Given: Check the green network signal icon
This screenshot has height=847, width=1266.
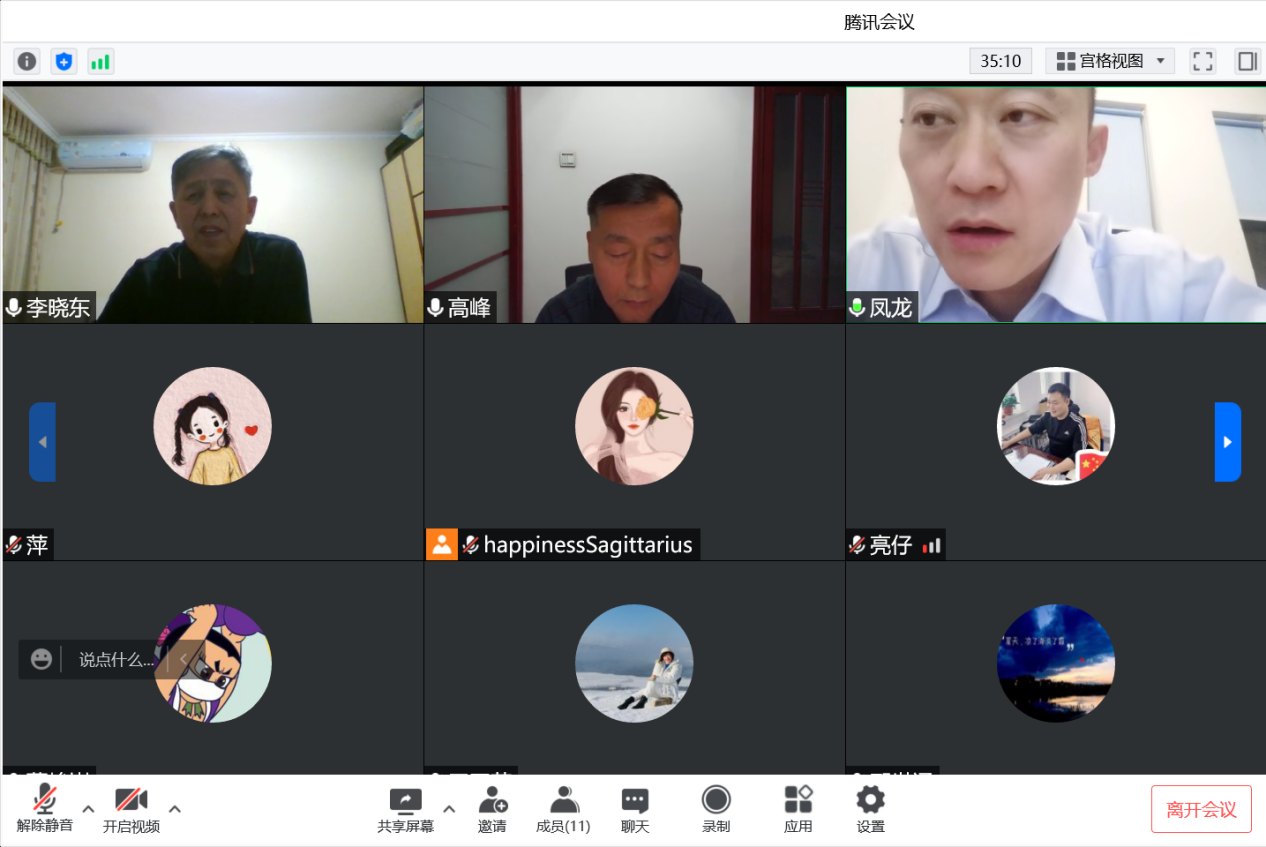Looking at the screenshot, I should click(x=100, y=61).
